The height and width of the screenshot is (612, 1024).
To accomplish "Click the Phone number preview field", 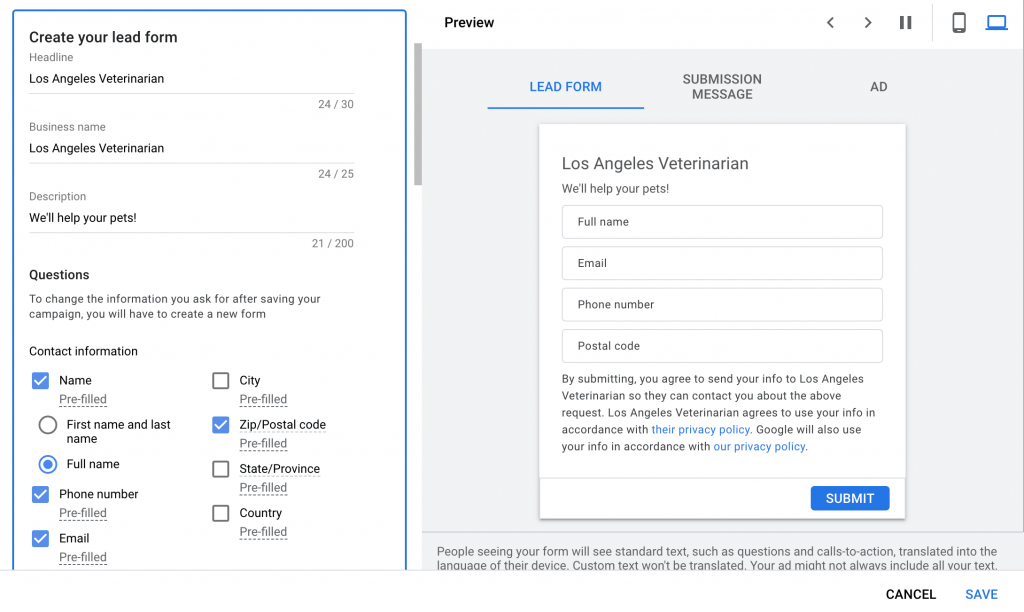I will point(722,304).
